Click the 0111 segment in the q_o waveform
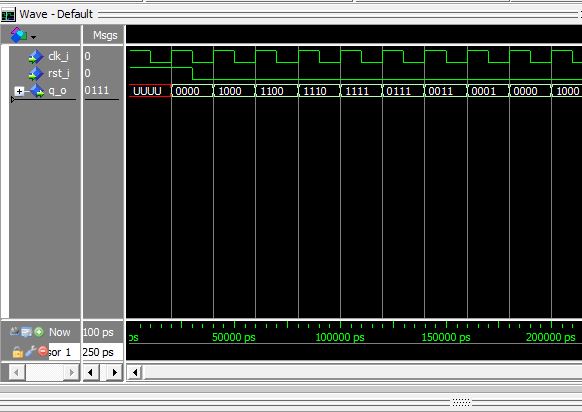The image size is (582, 412). [403, 91]
